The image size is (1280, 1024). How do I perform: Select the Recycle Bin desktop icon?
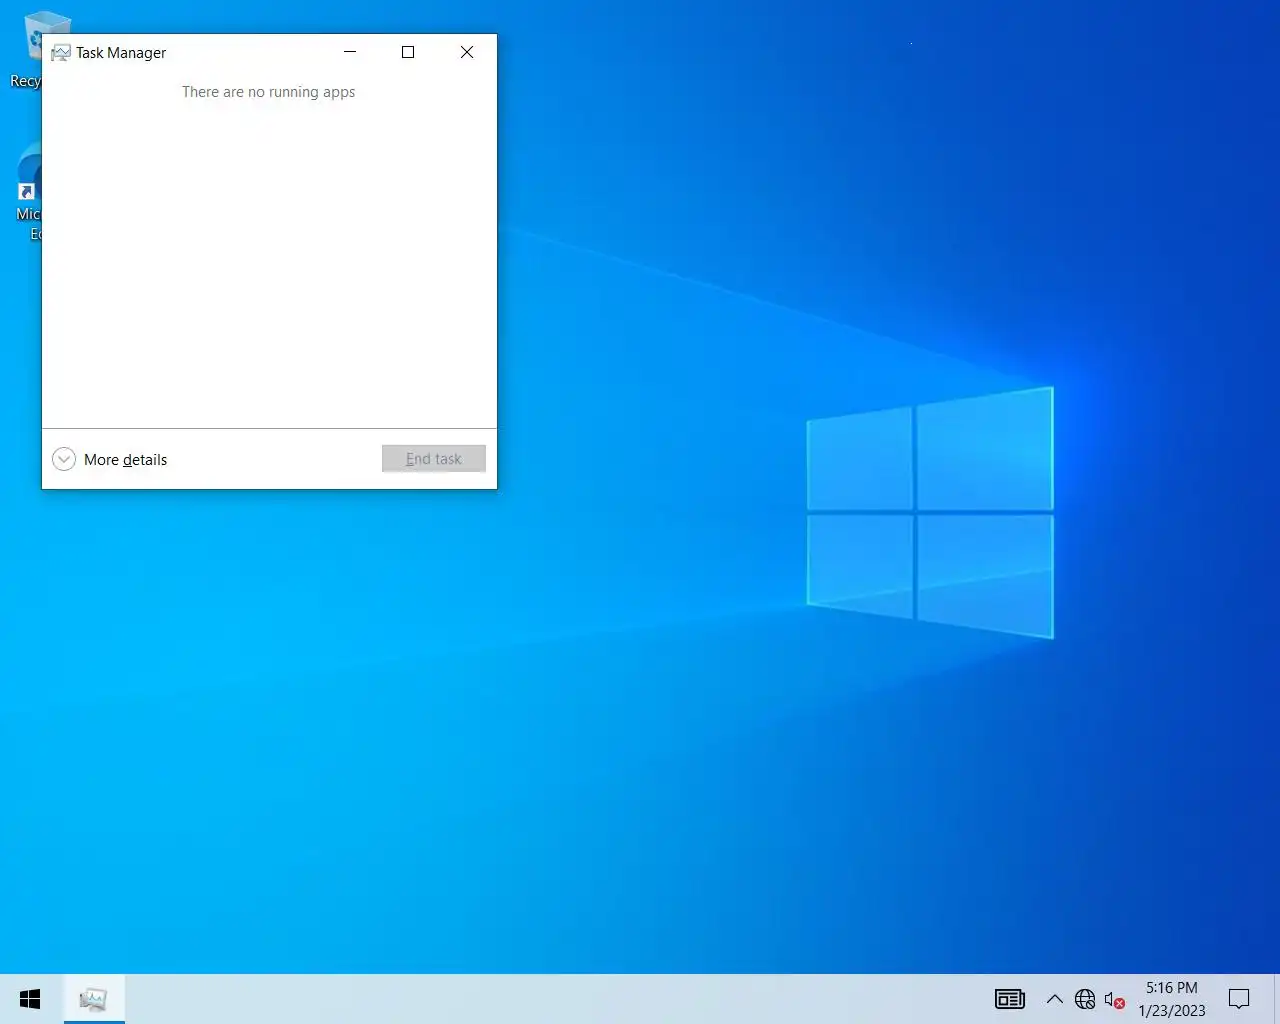tap(25, 50)
